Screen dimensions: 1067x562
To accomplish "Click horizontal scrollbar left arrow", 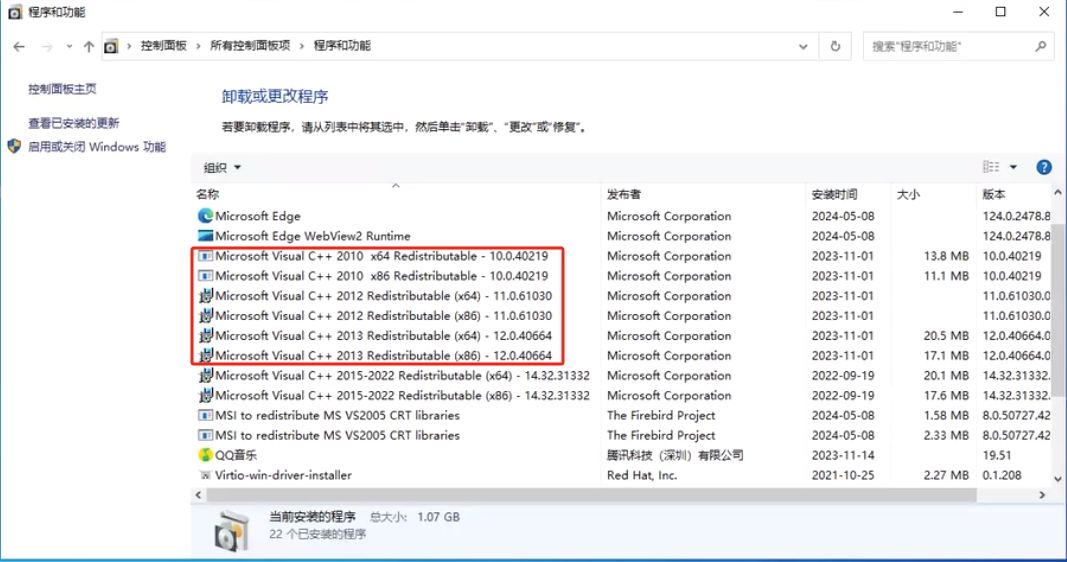I will tap(199, 495).
